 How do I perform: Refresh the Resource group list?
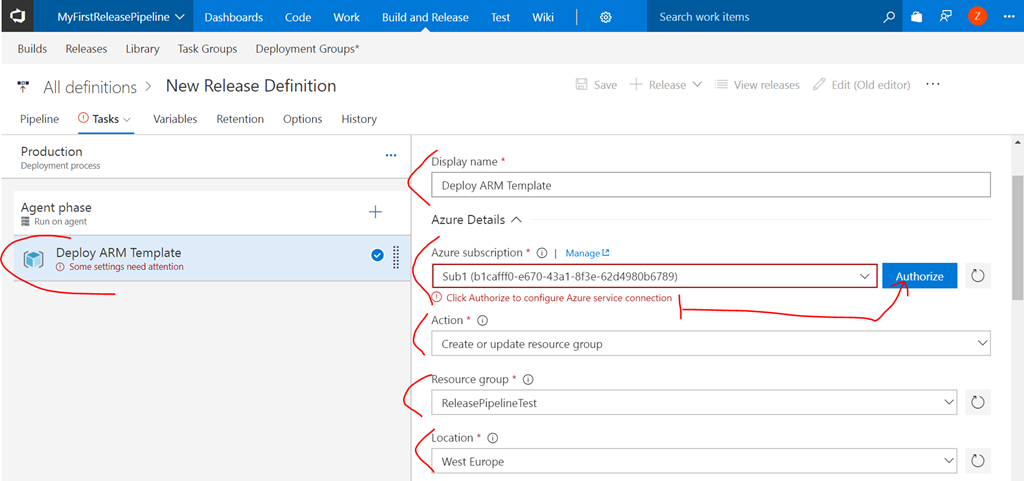pos(978,402)
